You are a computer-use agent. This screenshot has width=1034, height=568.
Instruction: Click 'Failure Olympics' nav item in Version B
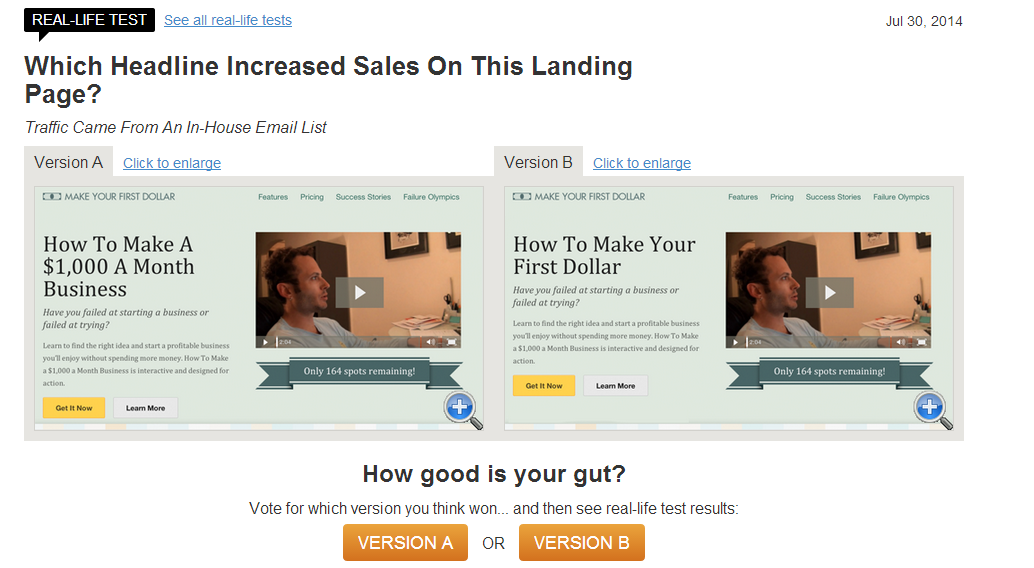[901, 197]
